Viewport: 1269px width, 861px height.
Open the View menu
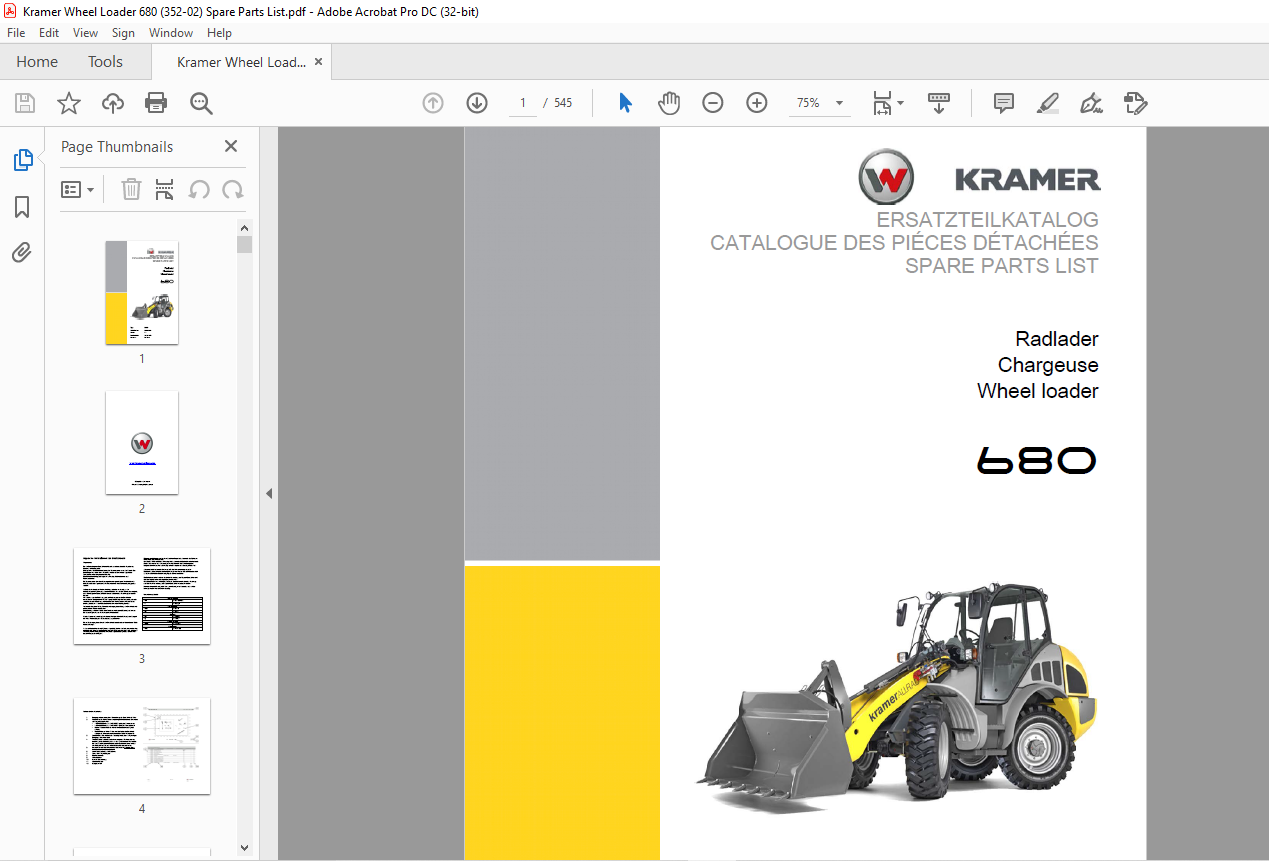[x=86, y=33]
